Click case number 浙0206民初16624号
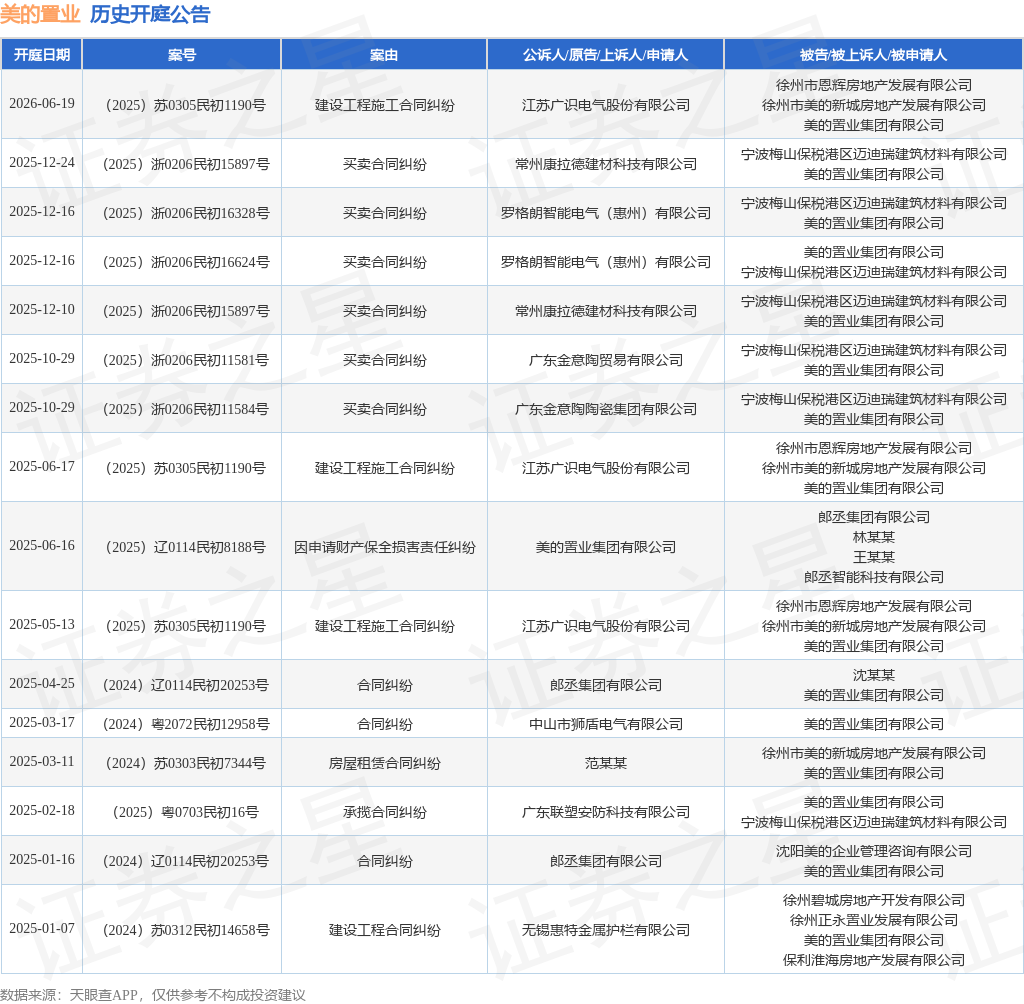Screen dimensions: 1024x1004 click(210, 262)
